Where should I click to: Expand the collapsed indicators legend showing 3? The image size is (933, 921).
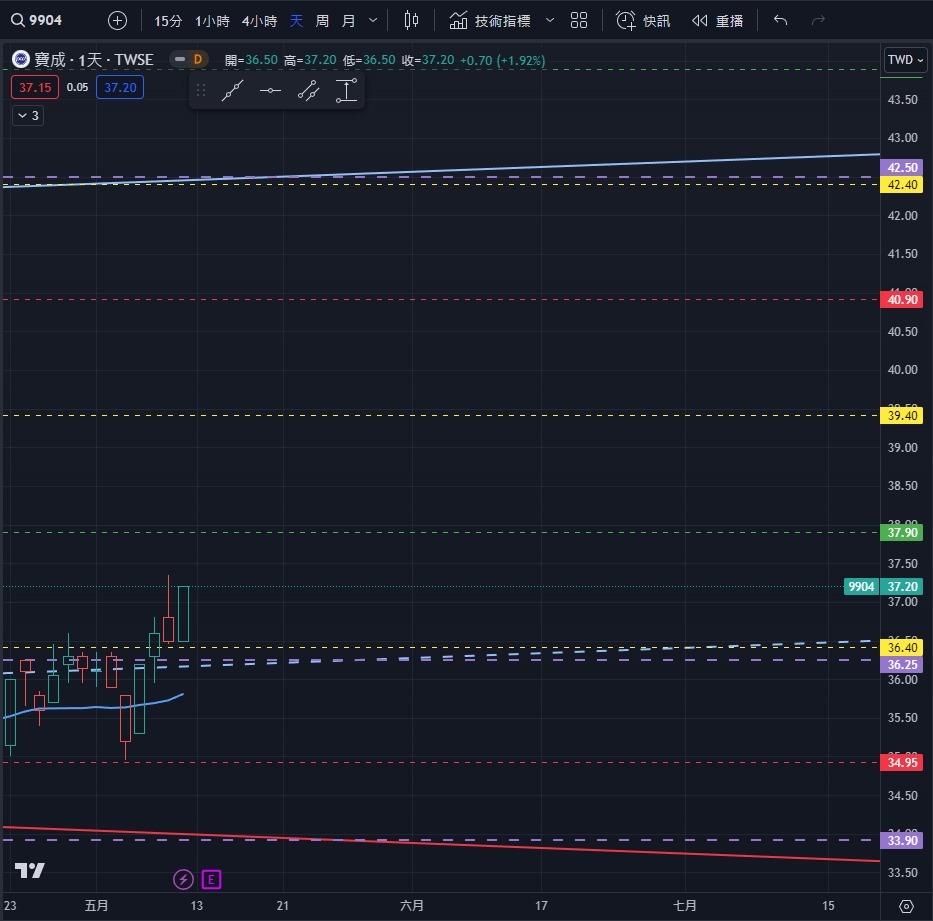click(28, 116)
